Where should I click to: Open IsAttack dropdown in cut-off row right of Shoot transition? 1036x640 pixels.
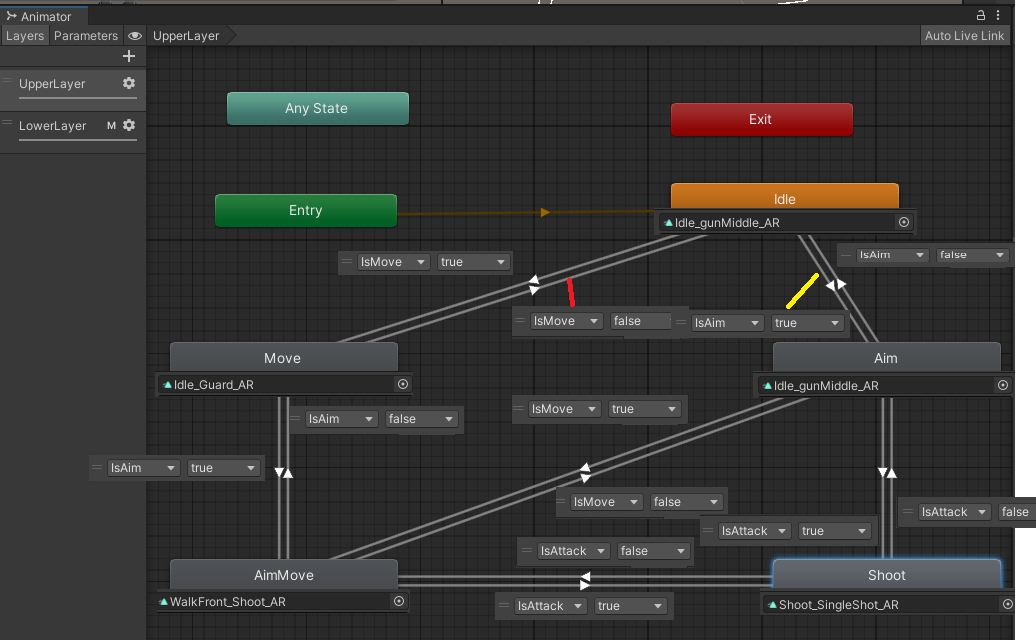(x=955, y=512)
